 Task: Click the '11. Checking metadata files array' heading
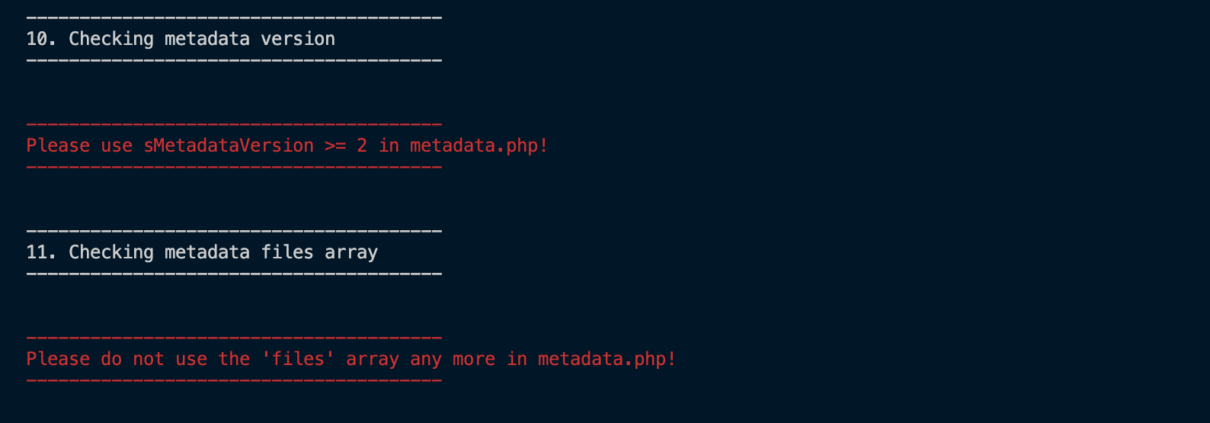point(202,252)
